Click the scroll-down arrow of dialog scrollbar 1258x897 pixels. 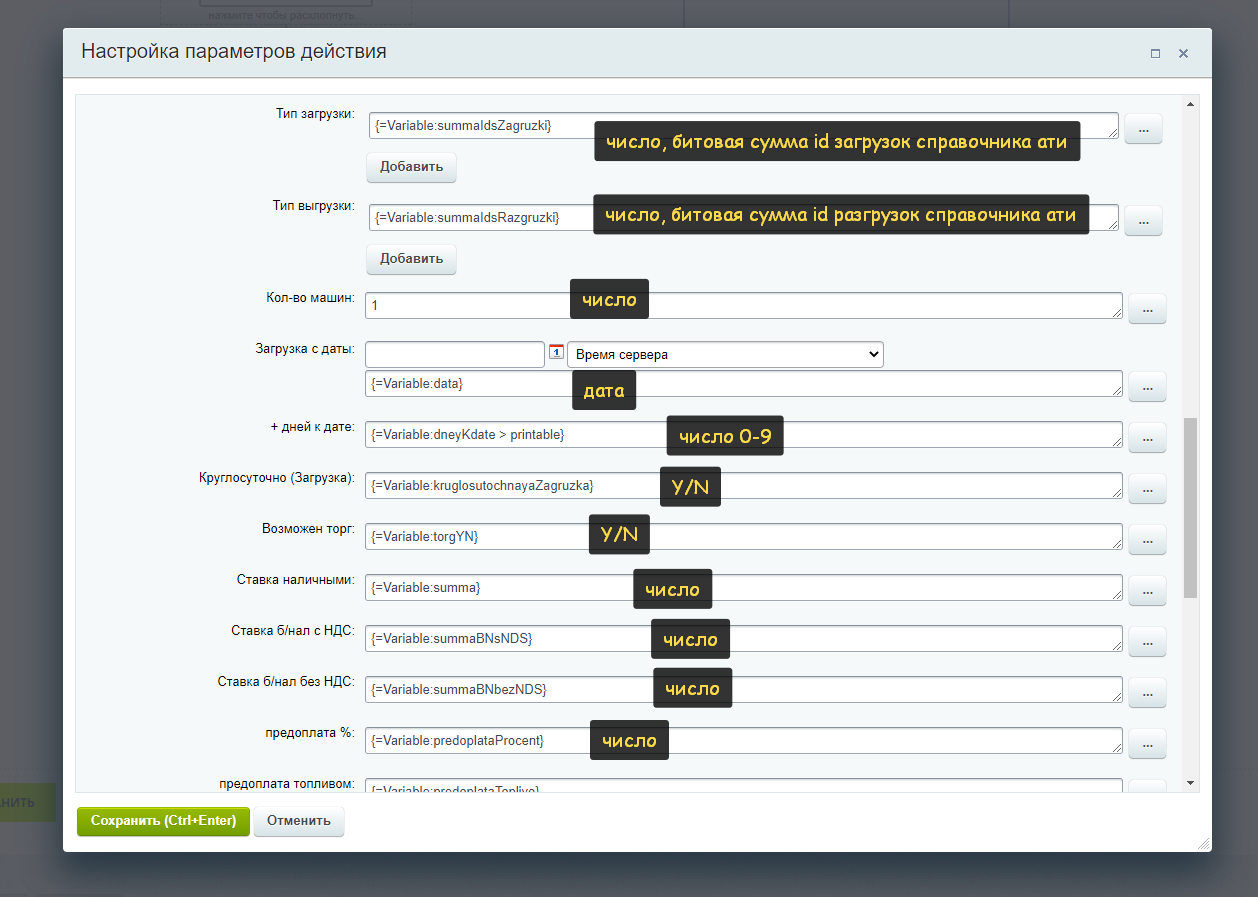(1190, 783)
